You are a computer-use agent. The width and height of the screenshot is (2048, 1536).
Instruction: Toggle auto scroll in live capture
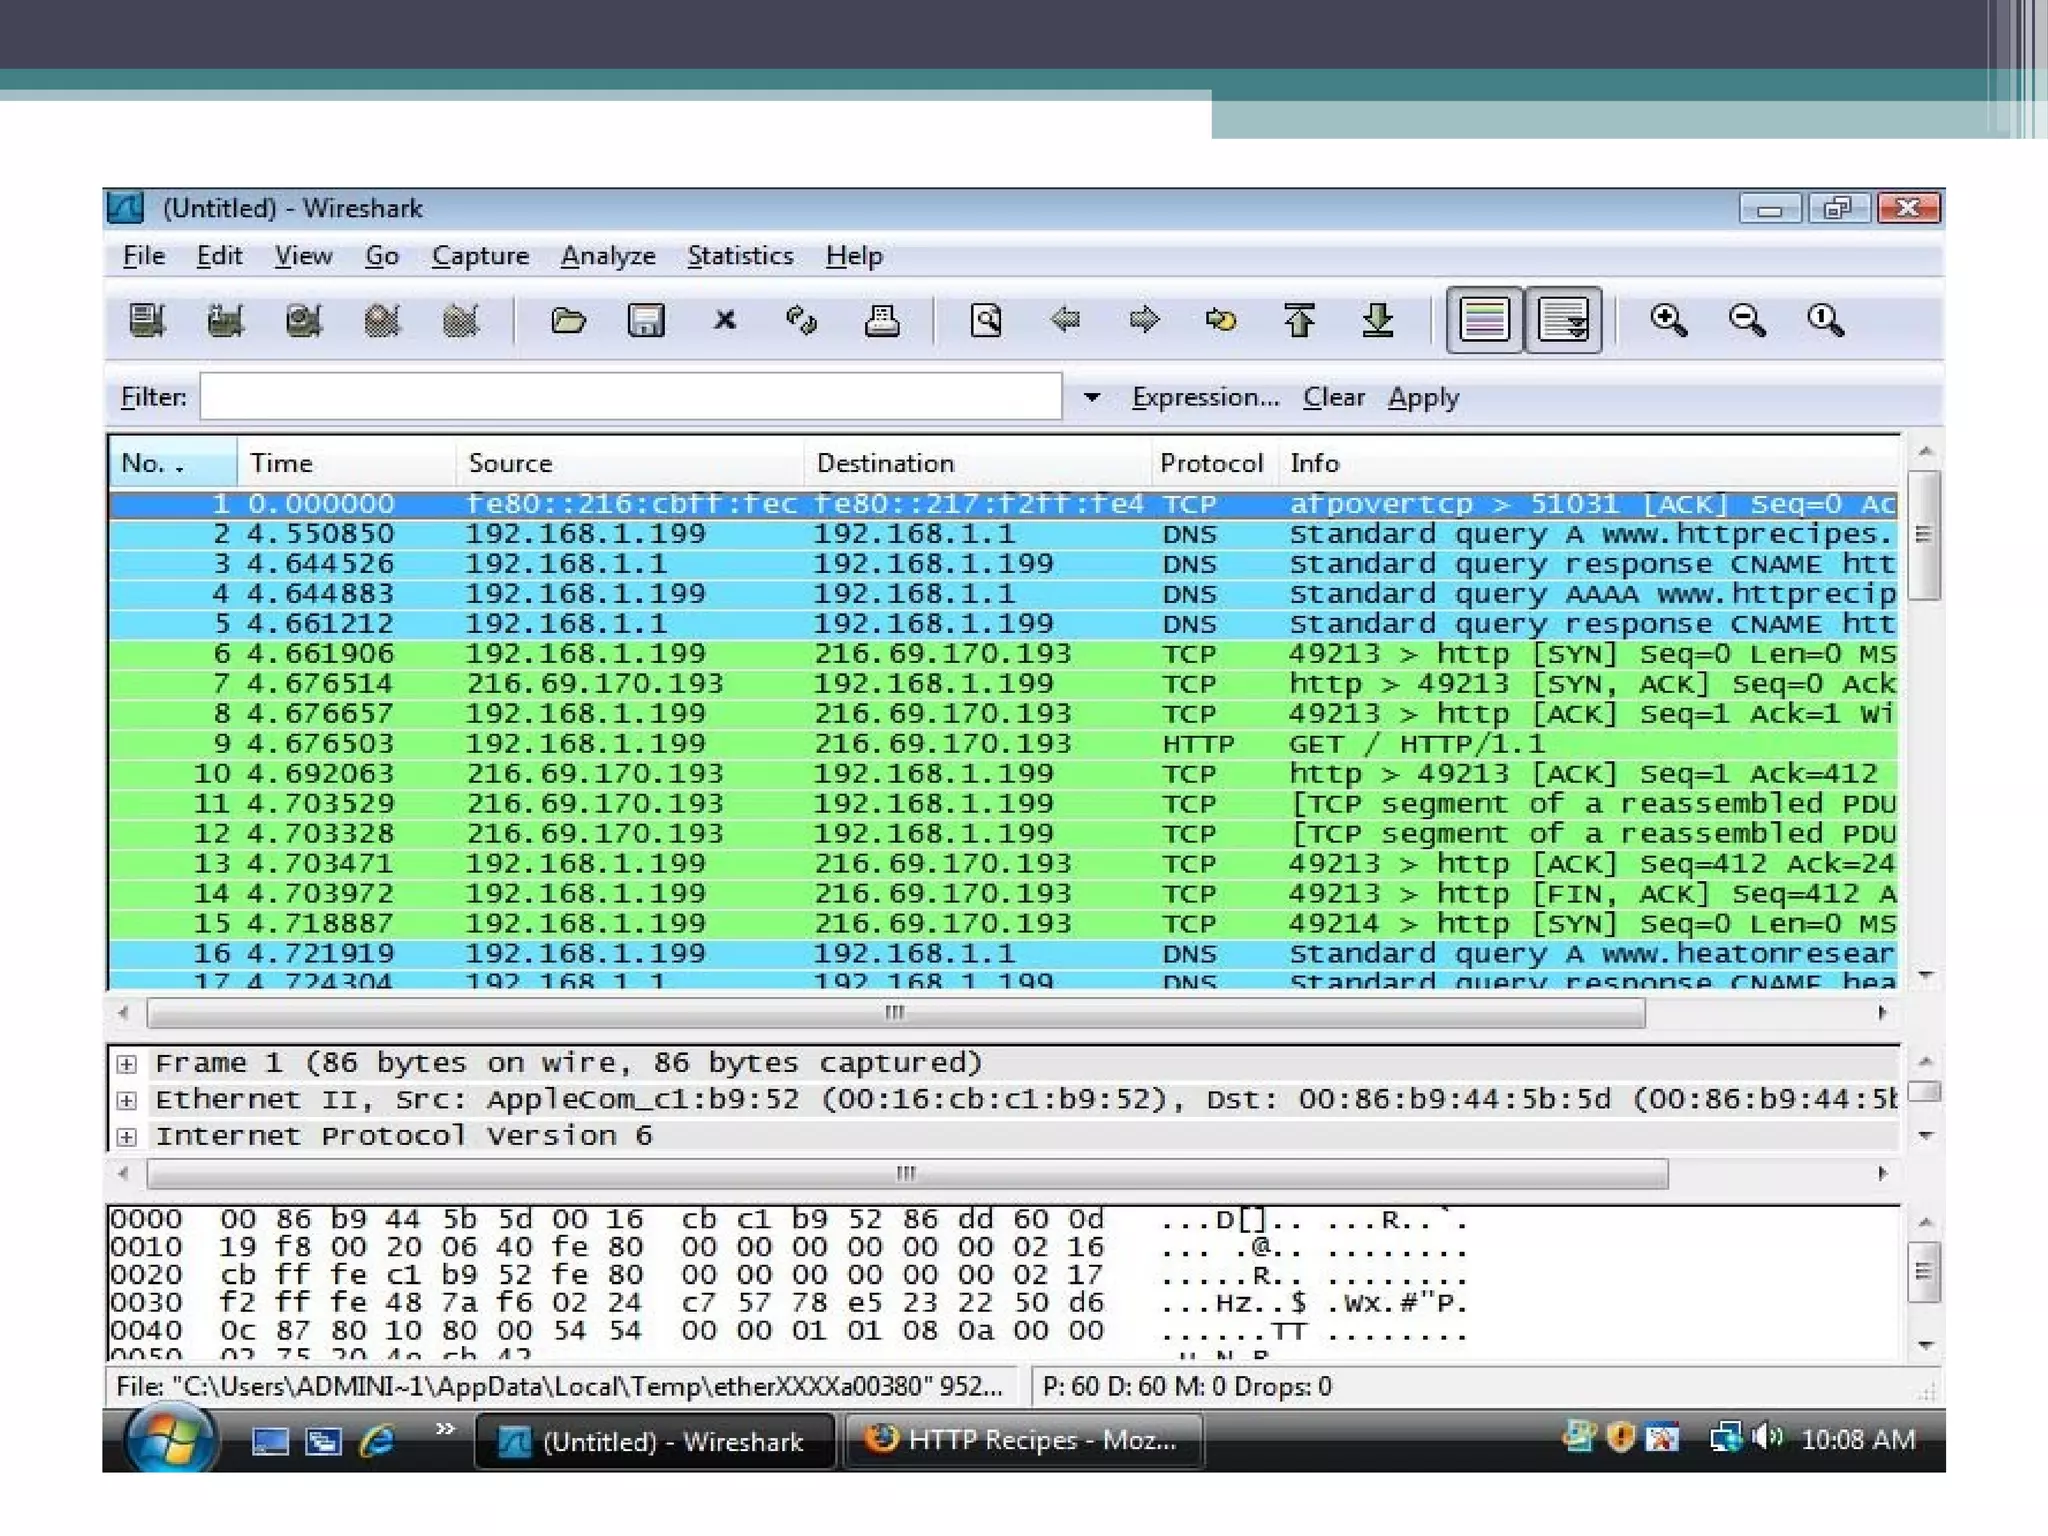tap(1563, 321)
